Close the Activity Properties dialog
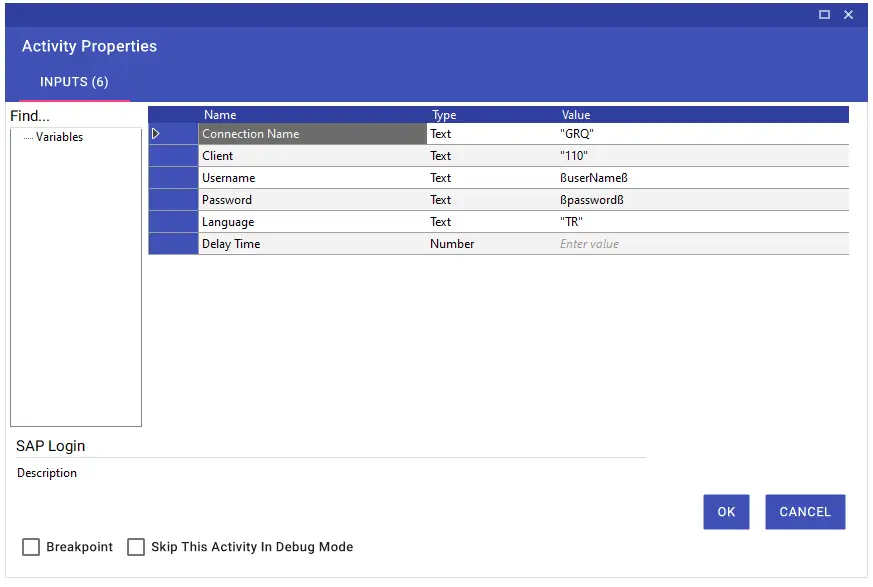This screenshot has height=587, width=873. tap(849, 15)
